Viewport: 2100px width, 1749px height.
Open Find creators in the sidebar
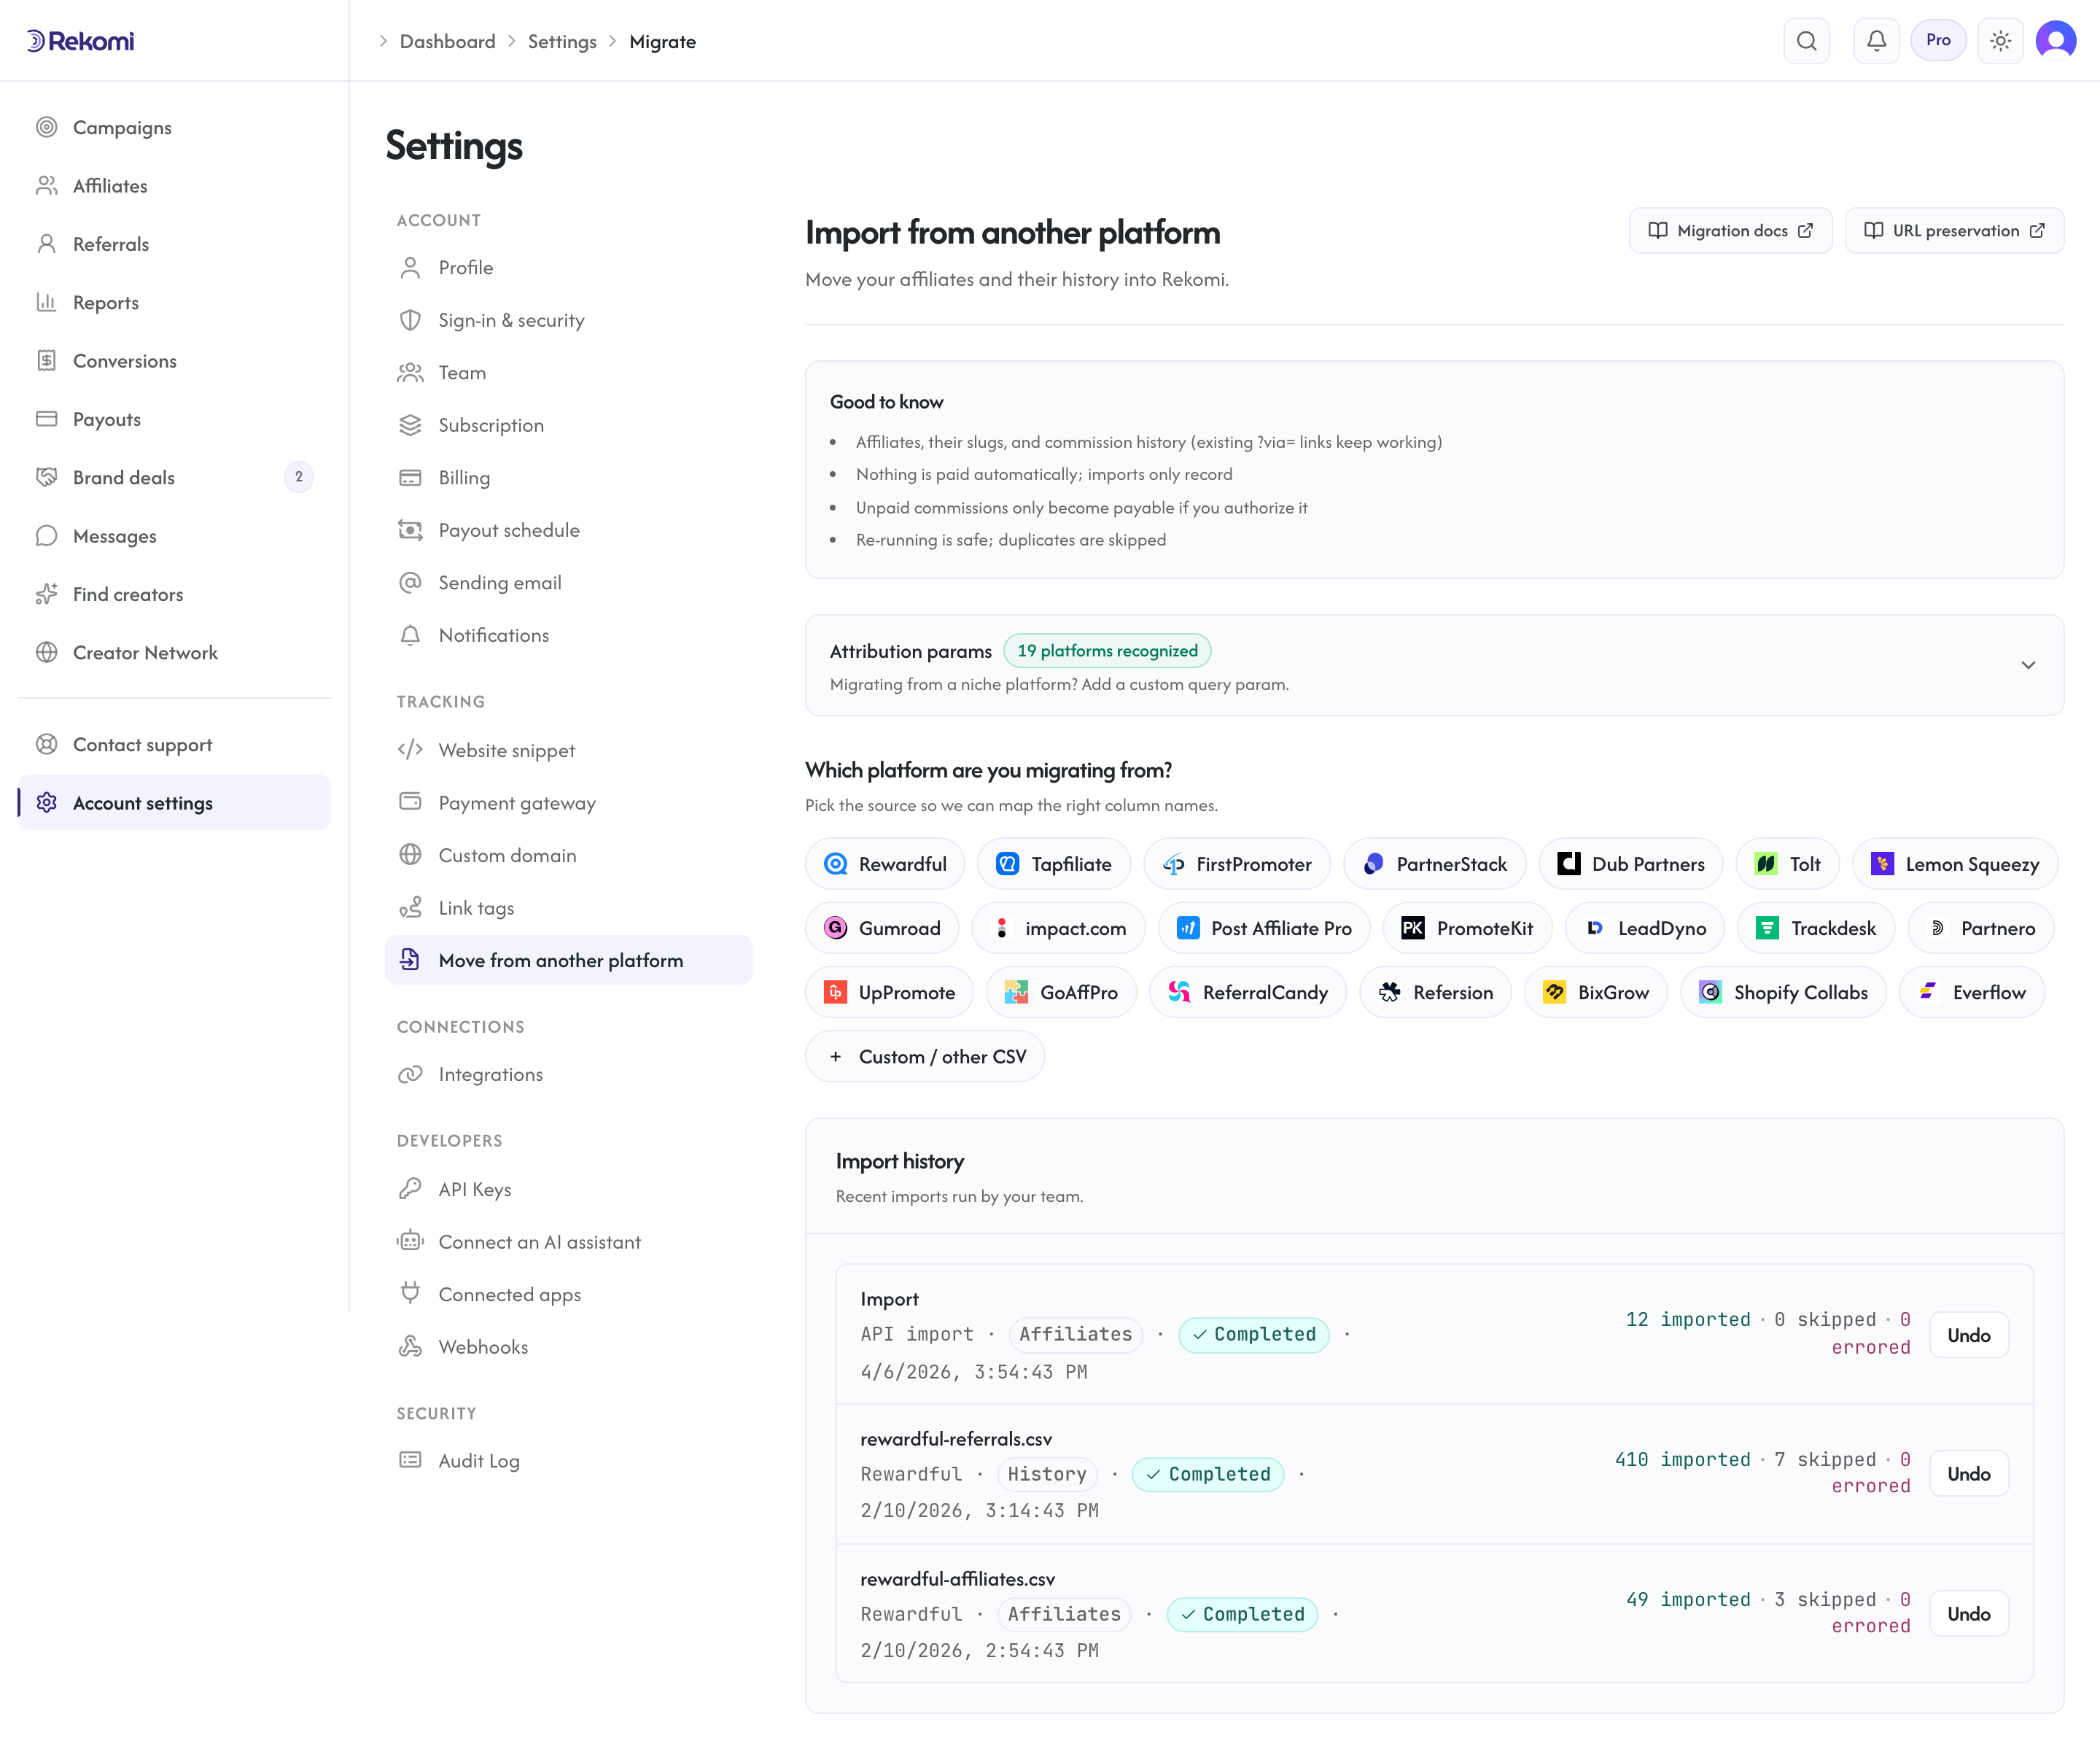click(174, 594)
